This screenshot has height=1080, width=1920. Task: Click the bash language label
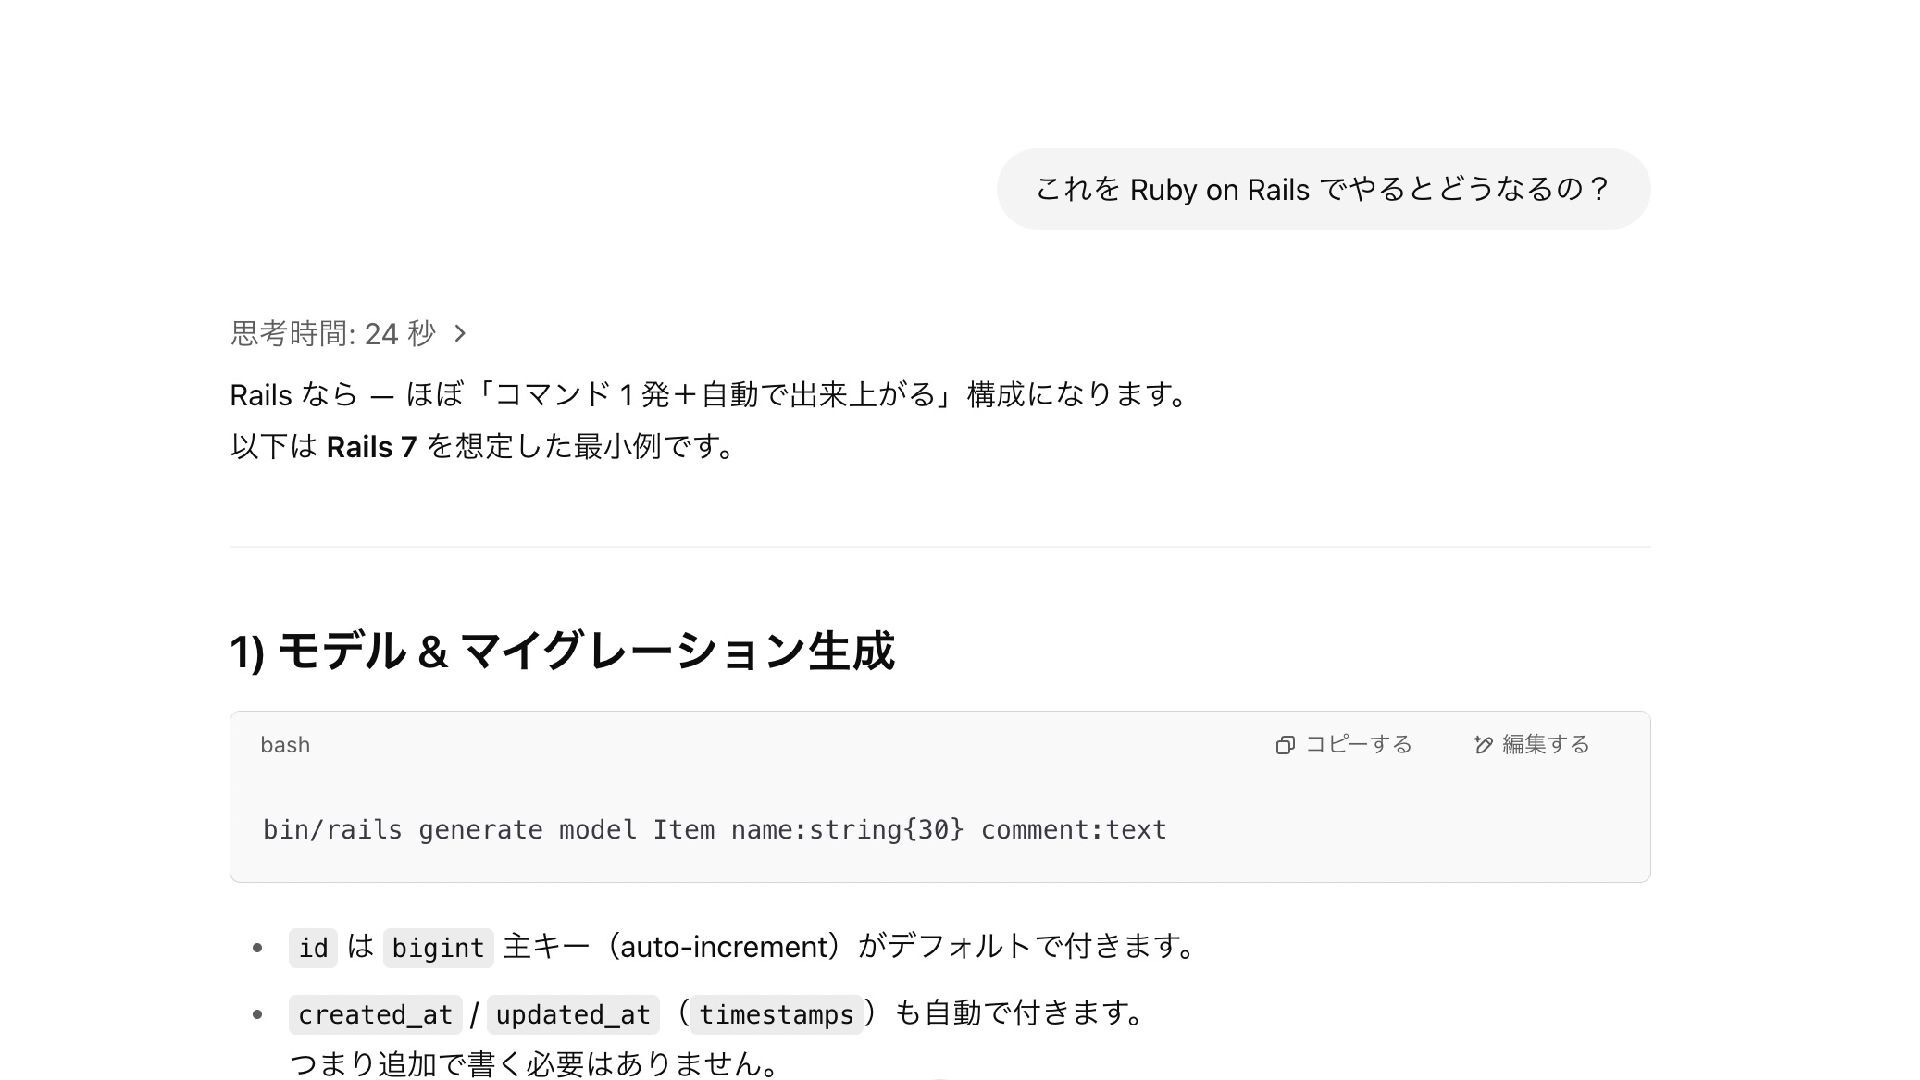(x=285, y=745)
